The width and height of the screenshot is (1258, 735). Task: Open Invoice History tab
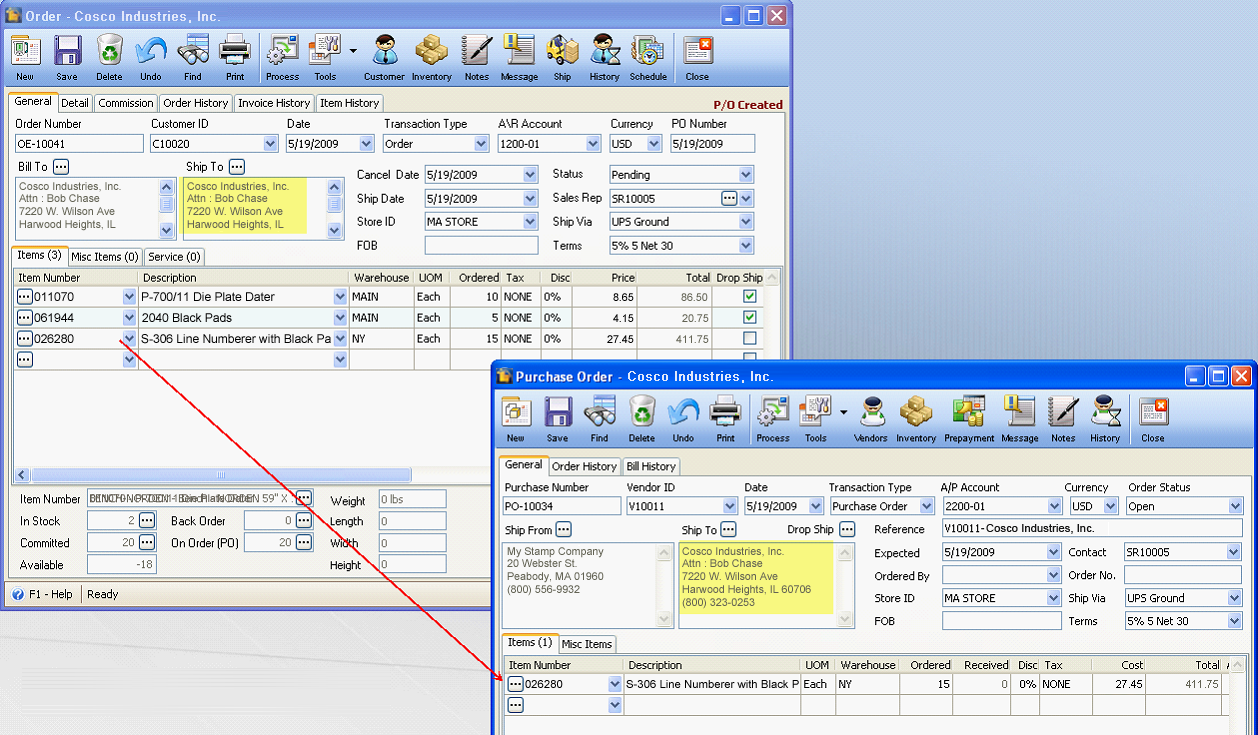pyautogui.click(x=274, y=103)
